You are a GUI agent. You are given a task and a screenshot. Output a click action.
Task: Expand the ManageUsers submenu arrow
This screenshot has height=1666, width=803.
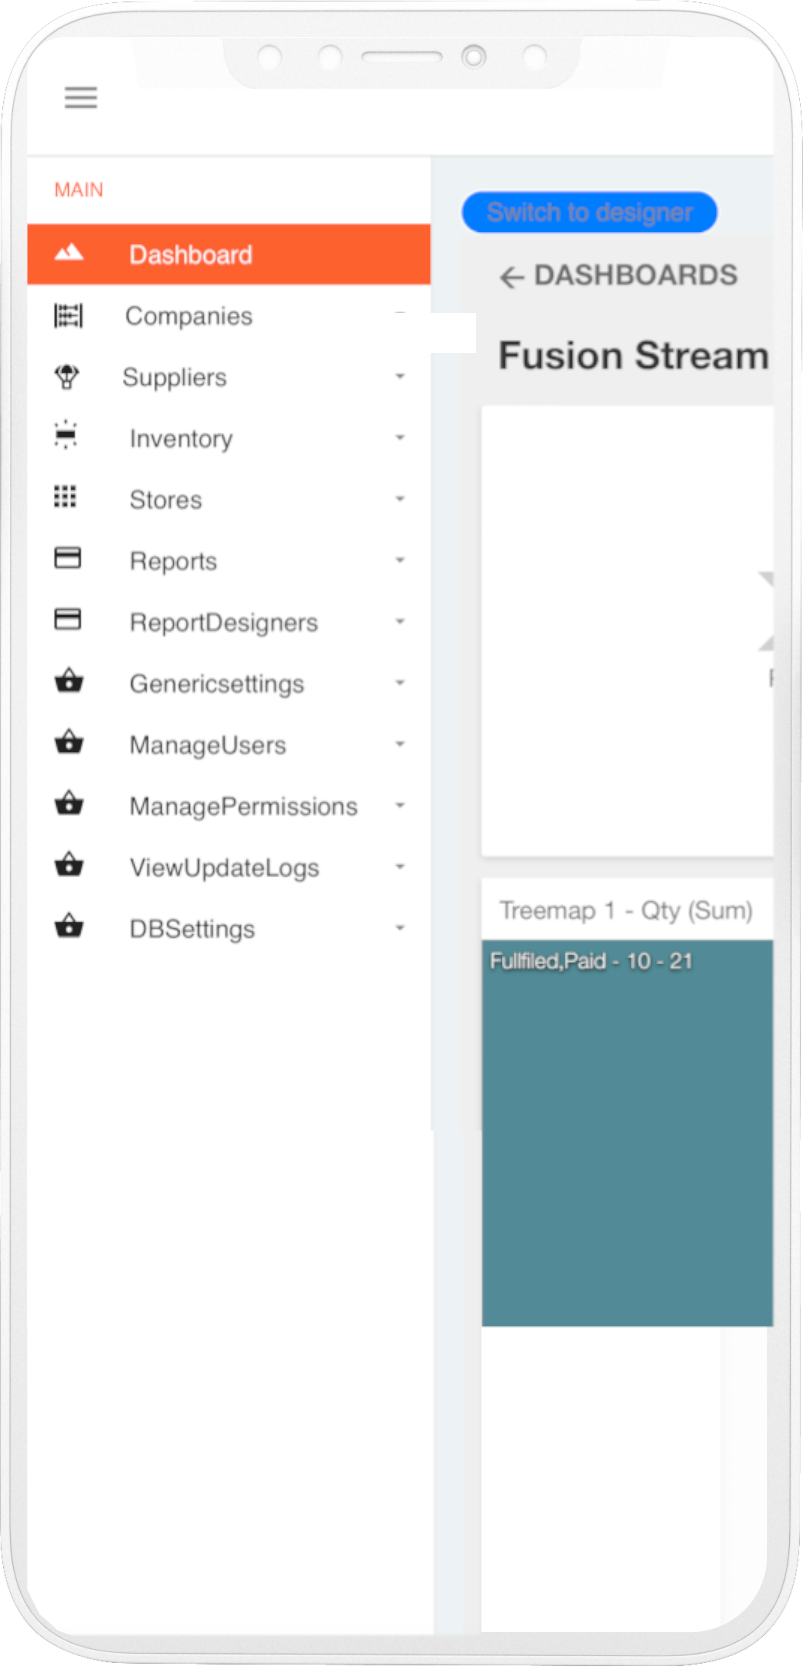point(400,744)
